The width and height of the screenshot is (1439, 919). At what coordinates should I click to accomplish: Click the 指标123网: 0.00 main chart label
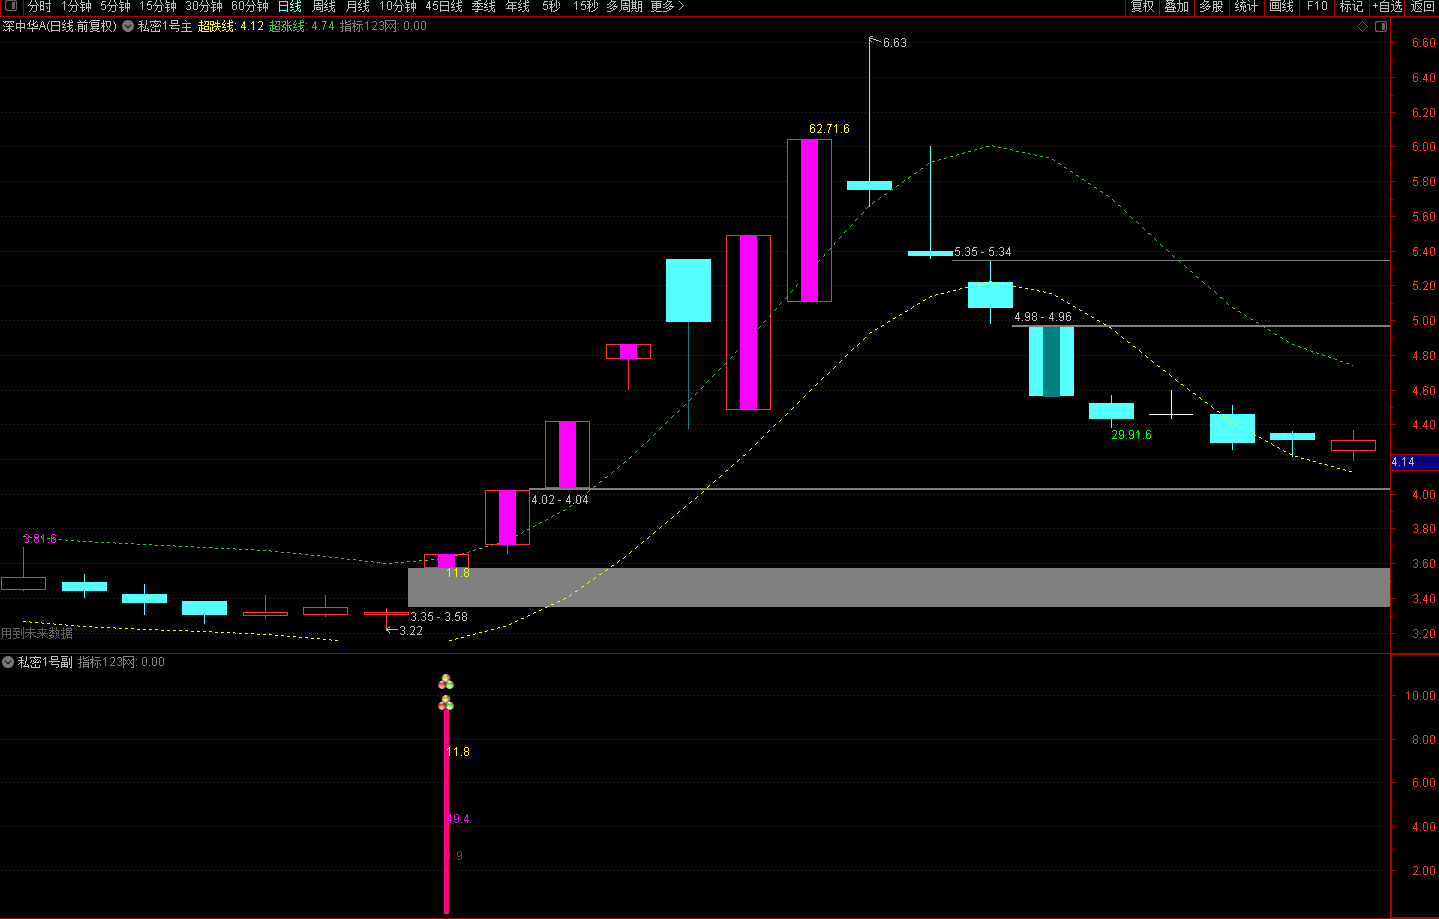(x=383, y=27)
